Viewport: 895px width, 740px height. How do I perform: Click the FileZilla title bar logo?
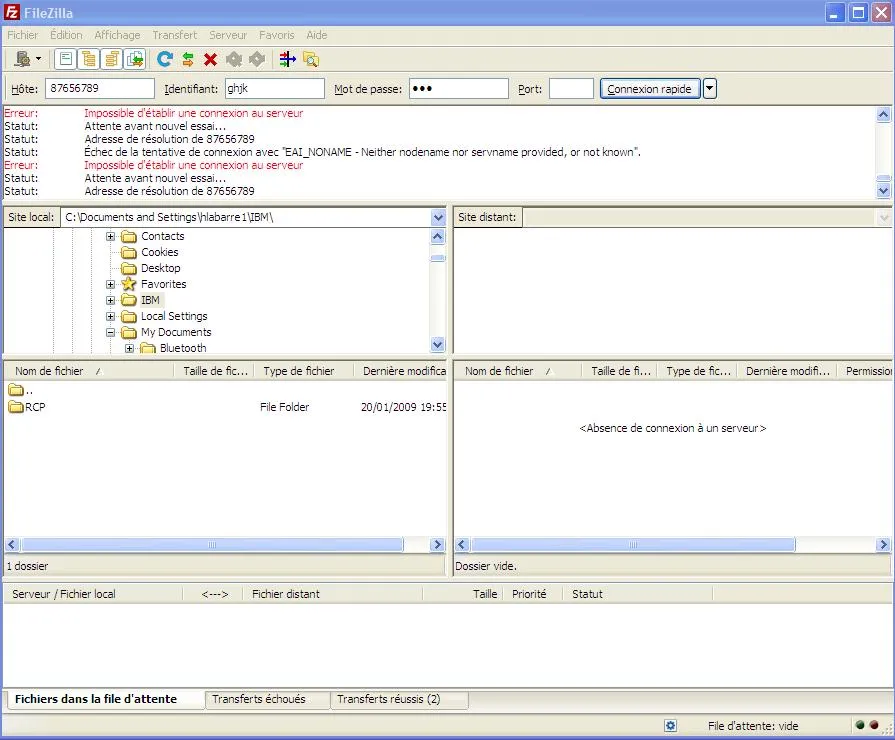pos(12,12)
